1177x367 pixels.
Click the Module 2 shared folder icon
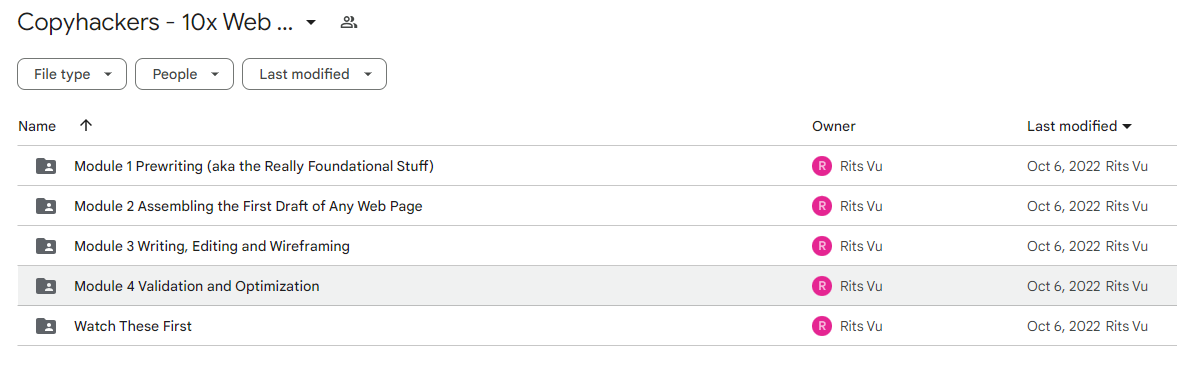46,206
